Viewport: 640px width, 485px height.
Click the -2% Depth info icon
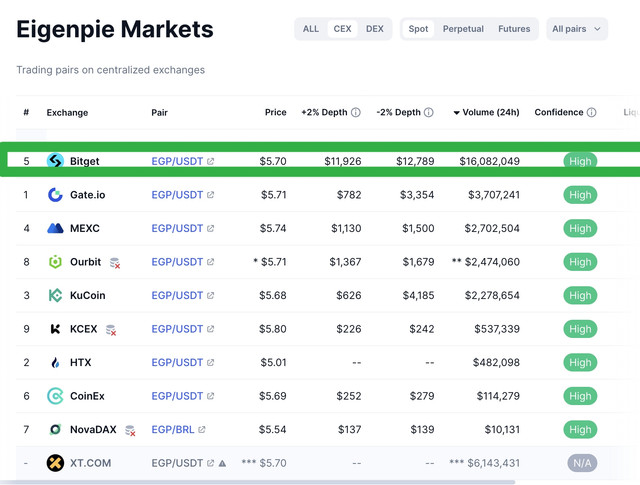click(x=429, y=112)
